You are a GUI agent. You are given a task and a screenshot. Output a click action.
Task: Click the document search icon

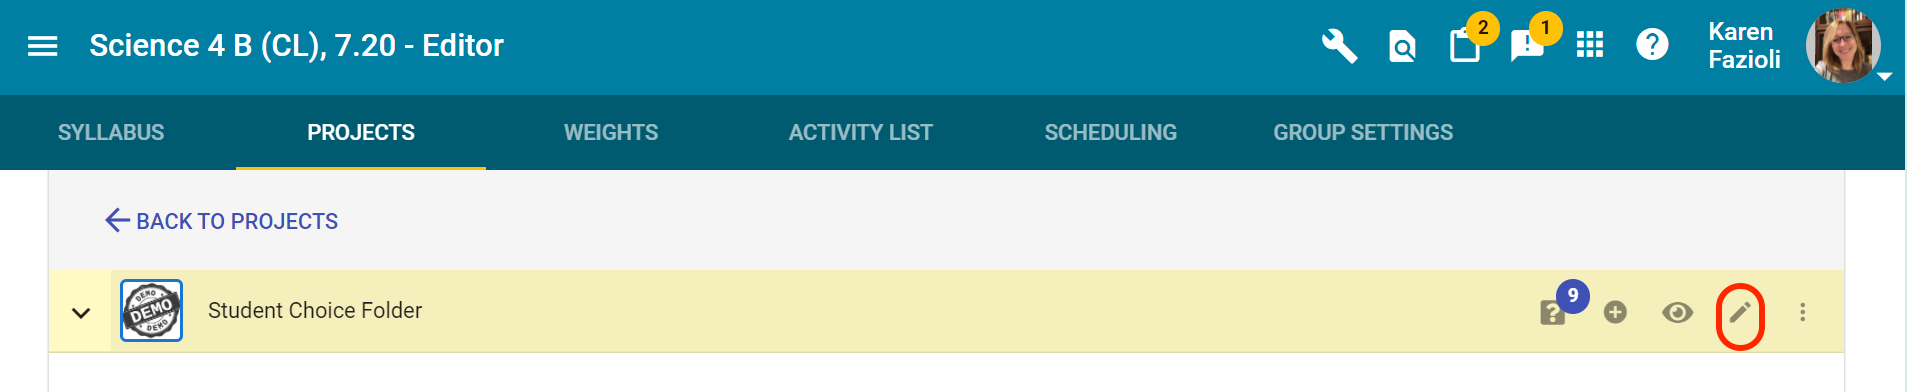1402,46
